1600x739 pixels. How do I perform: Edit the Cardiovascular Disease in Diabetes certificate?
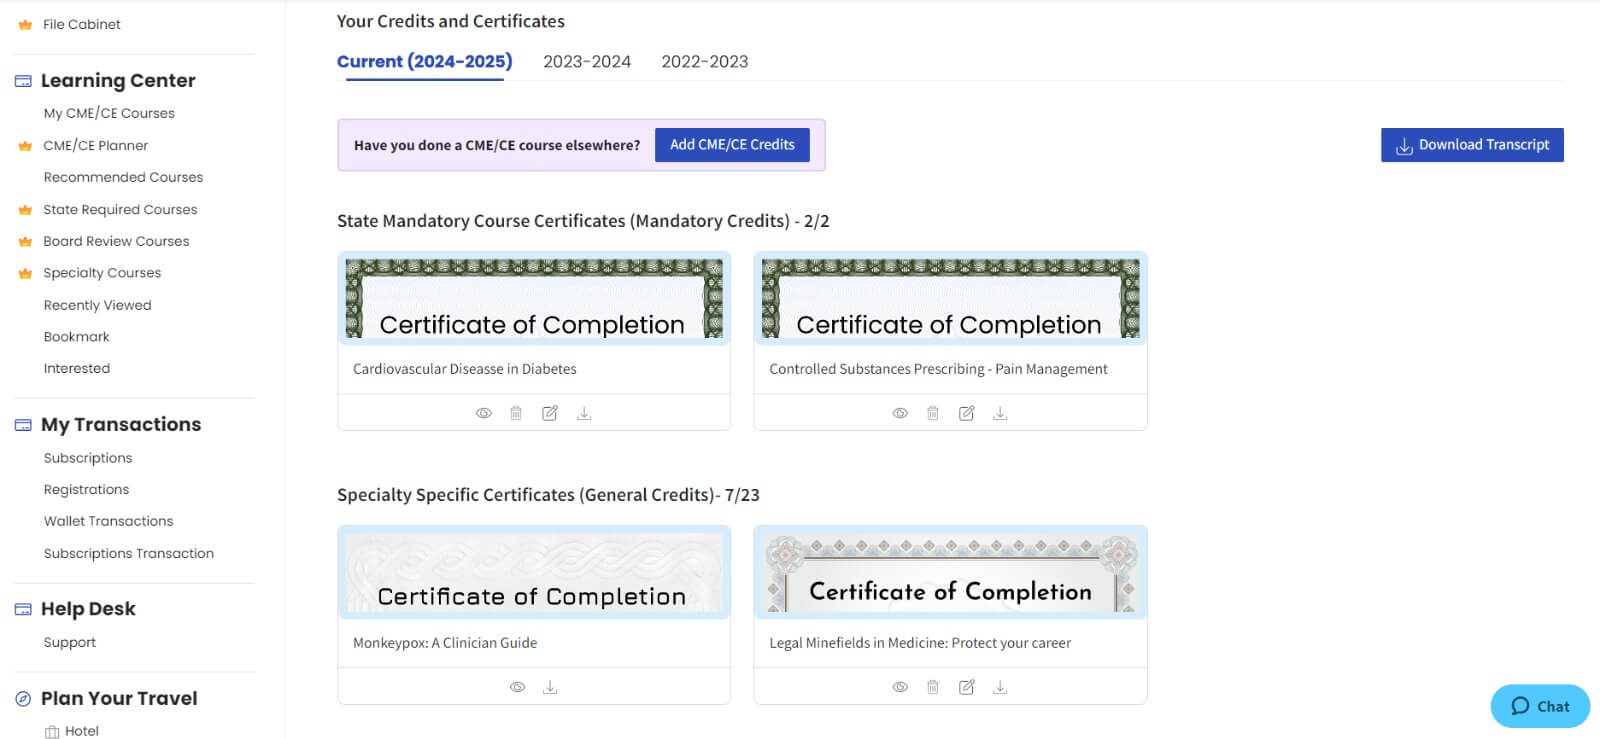[550, 413]
